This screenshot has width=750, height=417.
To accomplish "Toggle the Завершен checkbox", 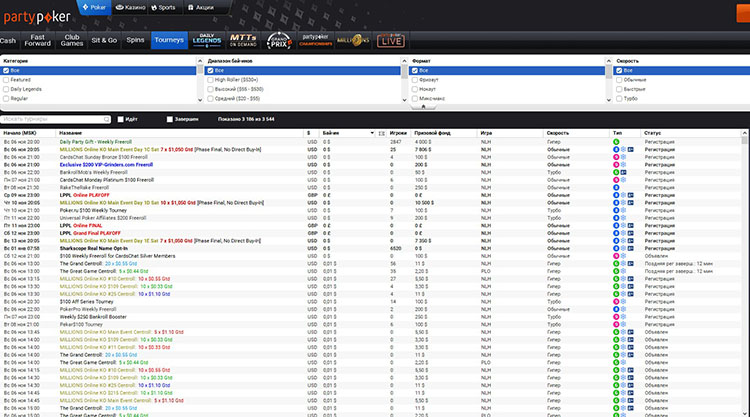I will [x=169, y=119].
